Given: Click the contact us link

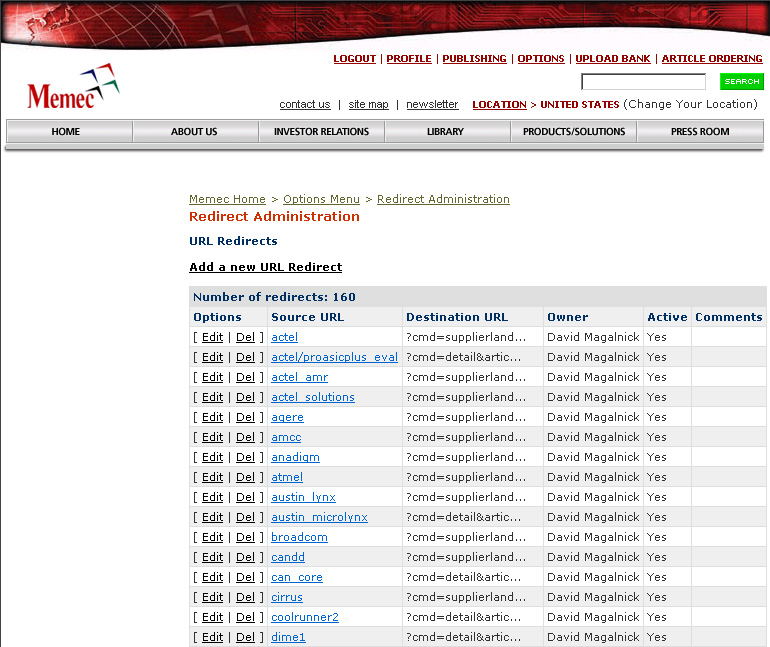Looking at the screenshot, I should 304,104.
